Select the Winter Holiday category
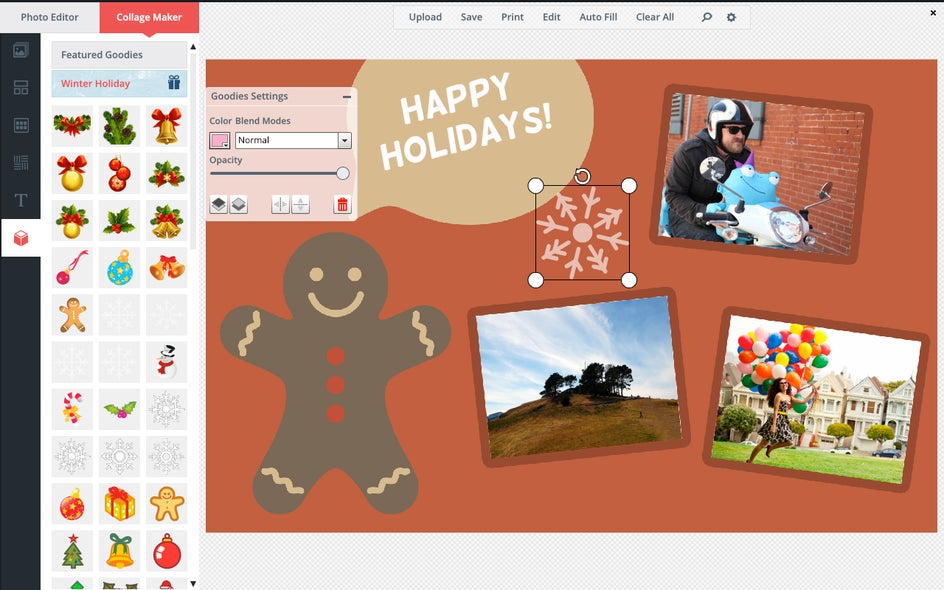The image size is (944, 590). pyautogui.click(x=119, y=83)
